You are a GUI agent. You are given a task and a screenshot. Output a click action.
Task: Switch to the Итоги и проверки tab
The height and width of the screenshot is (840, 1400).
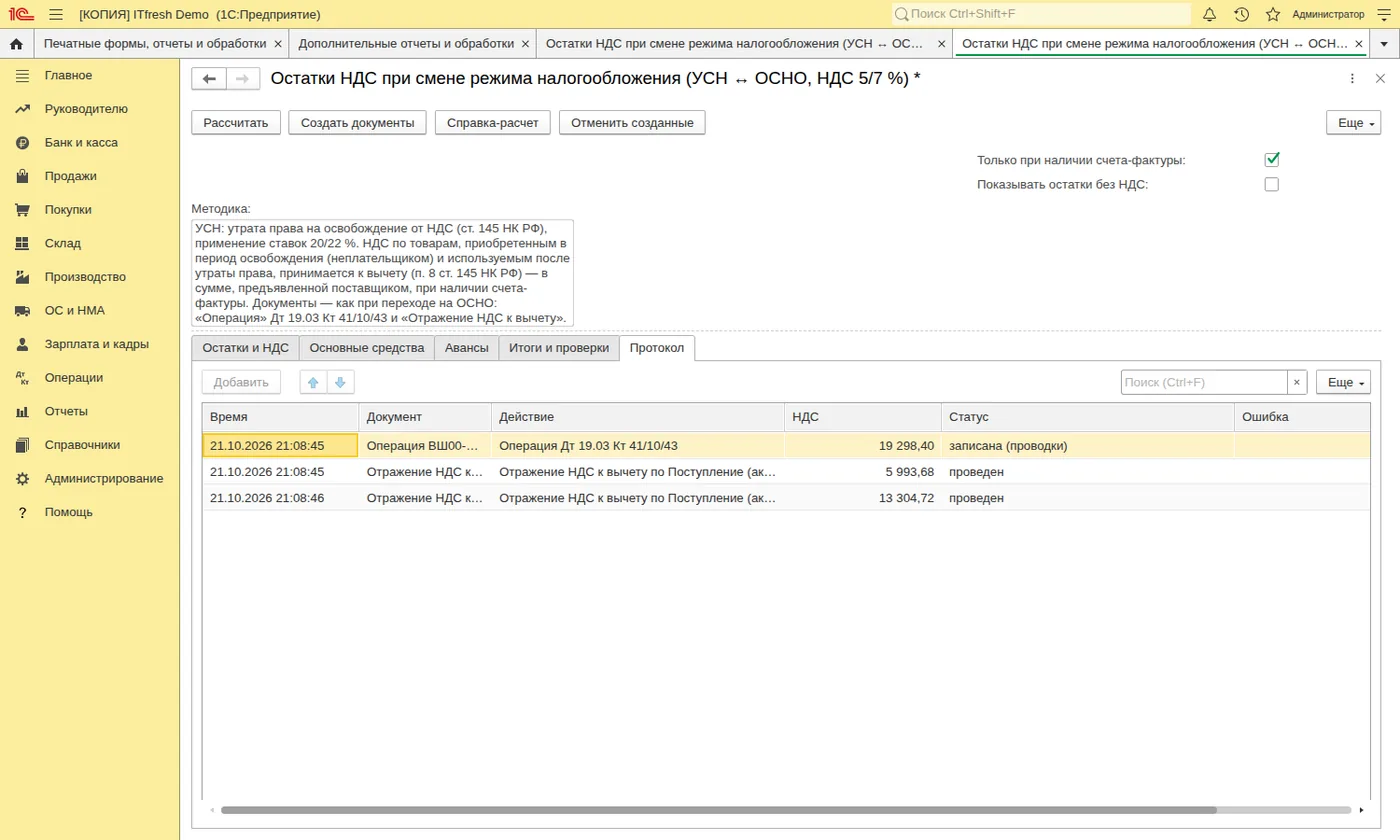(559, 348)
